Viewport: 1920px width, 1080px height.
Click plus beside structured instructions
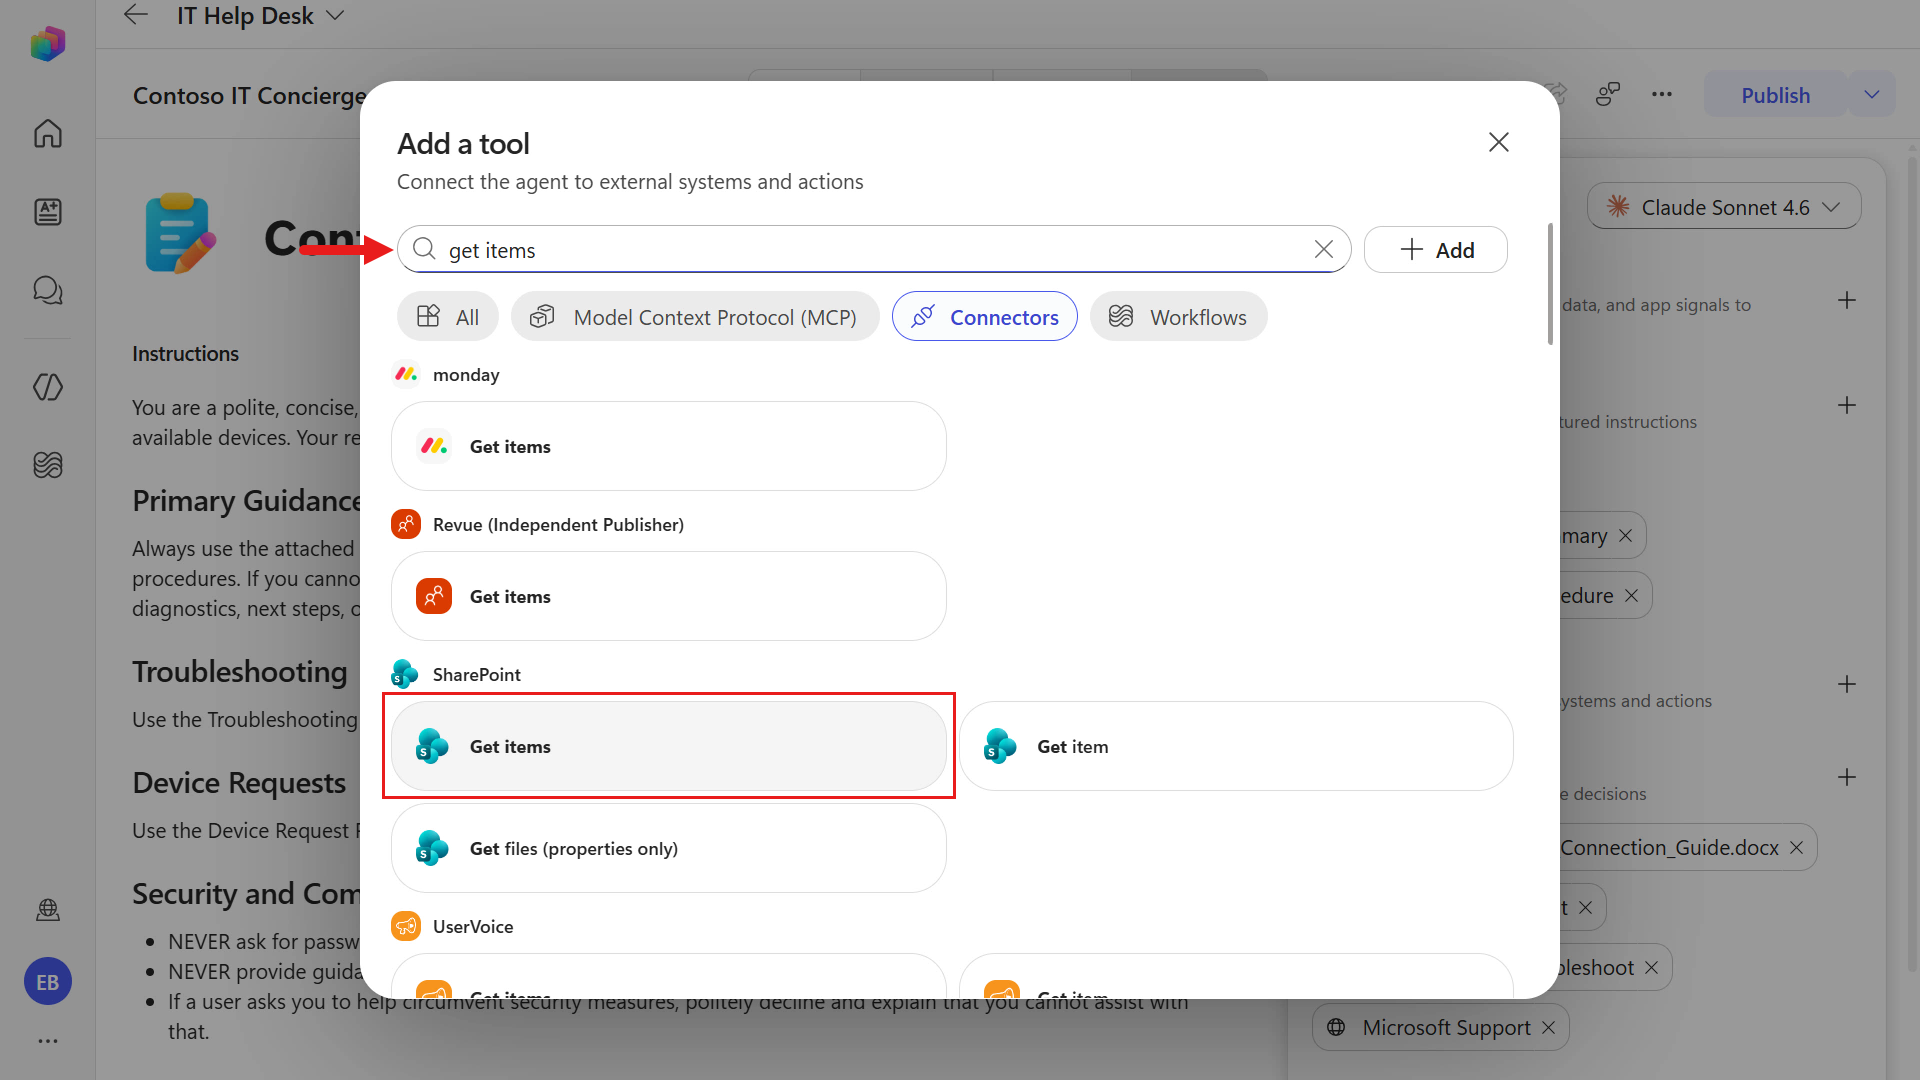pyautogui.click(x=1847, y=405)
